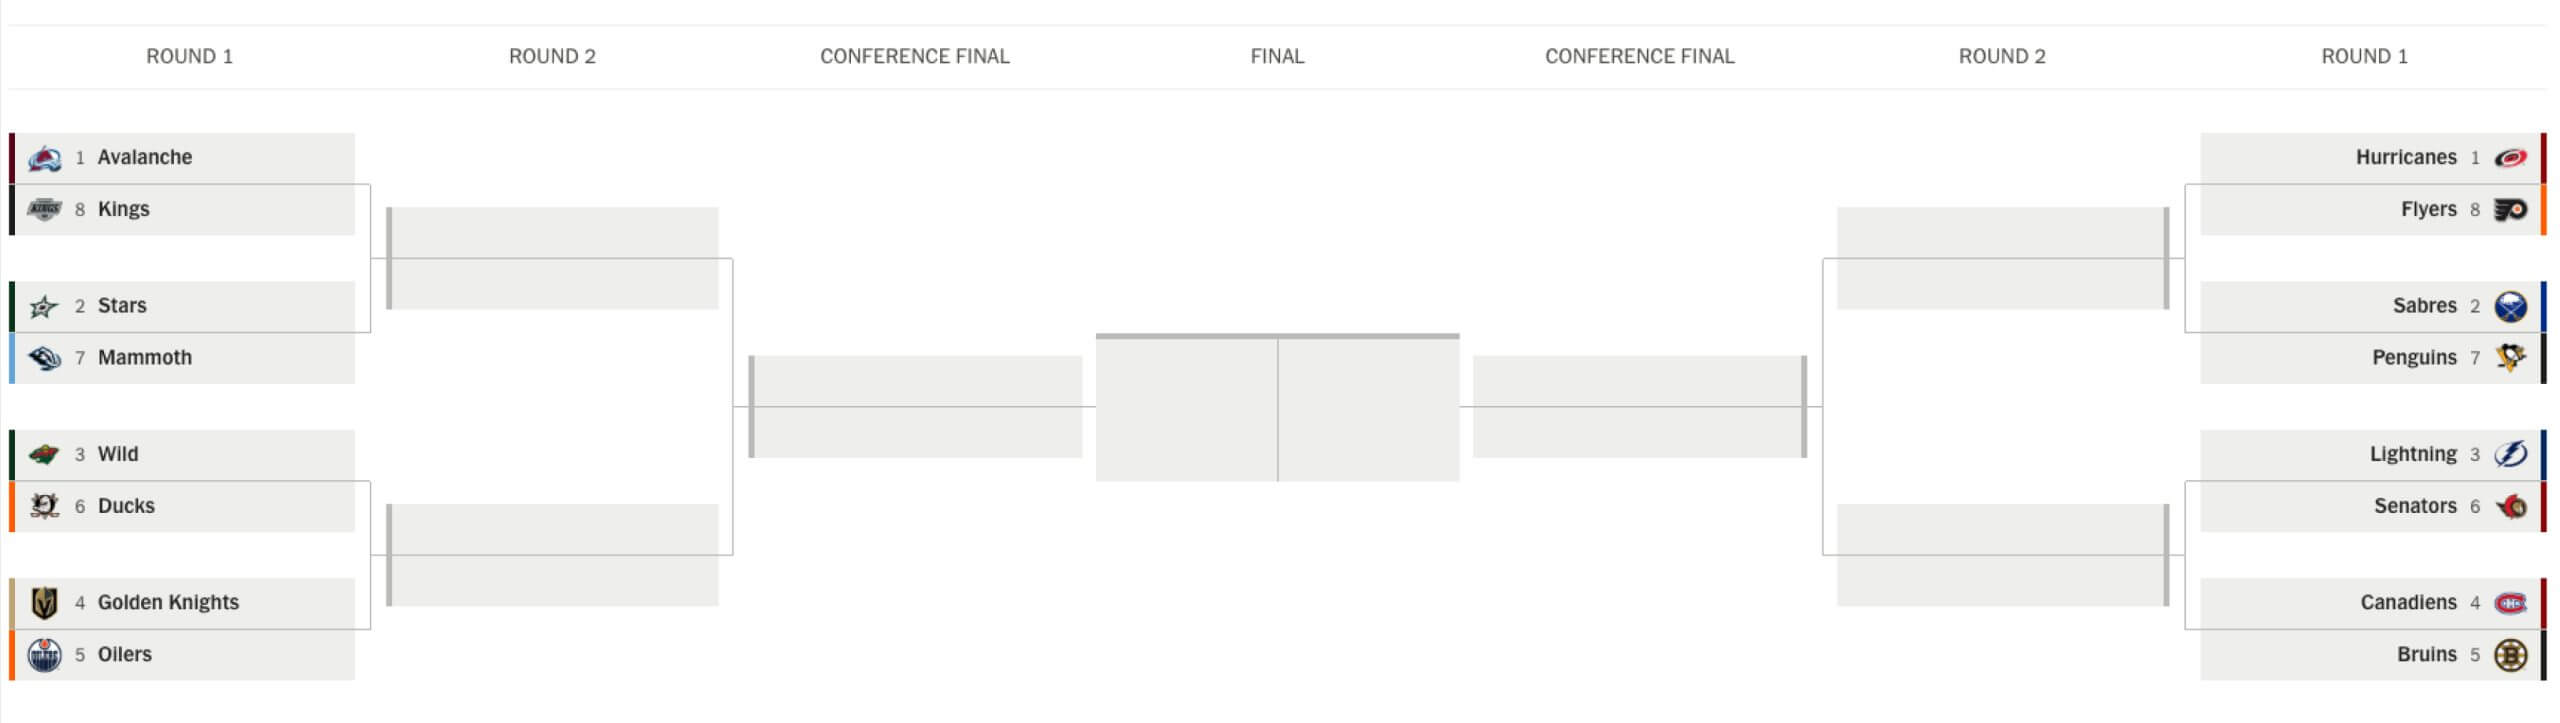Click the Golden Knights logo

click(x=44, y=603)
